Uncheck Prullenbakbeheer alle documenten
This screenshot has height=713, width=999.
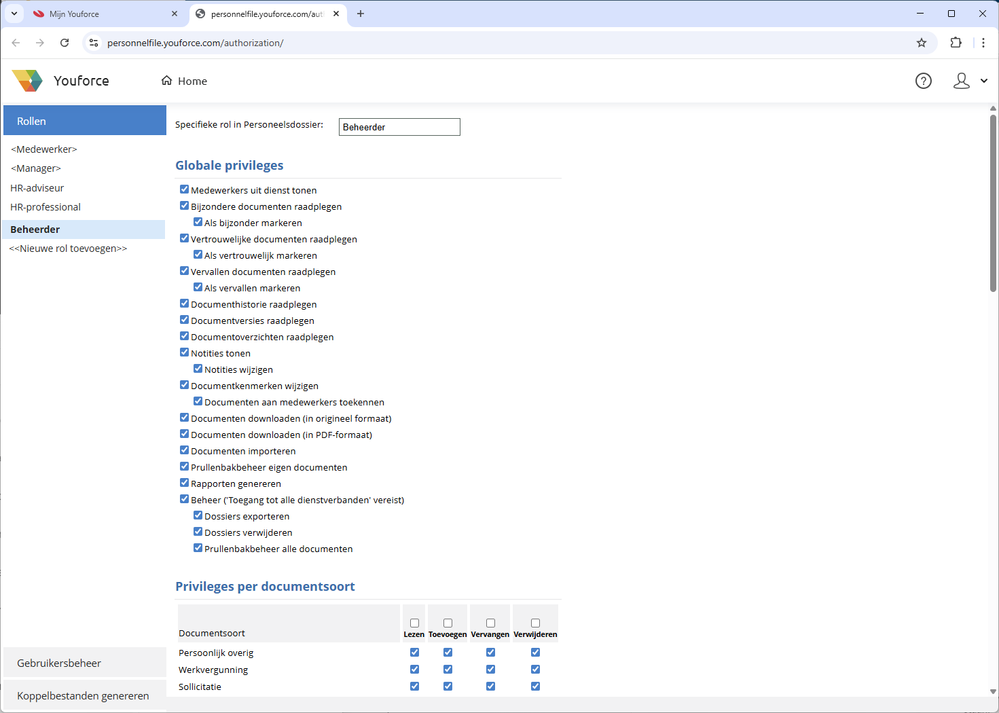(198, 548)
